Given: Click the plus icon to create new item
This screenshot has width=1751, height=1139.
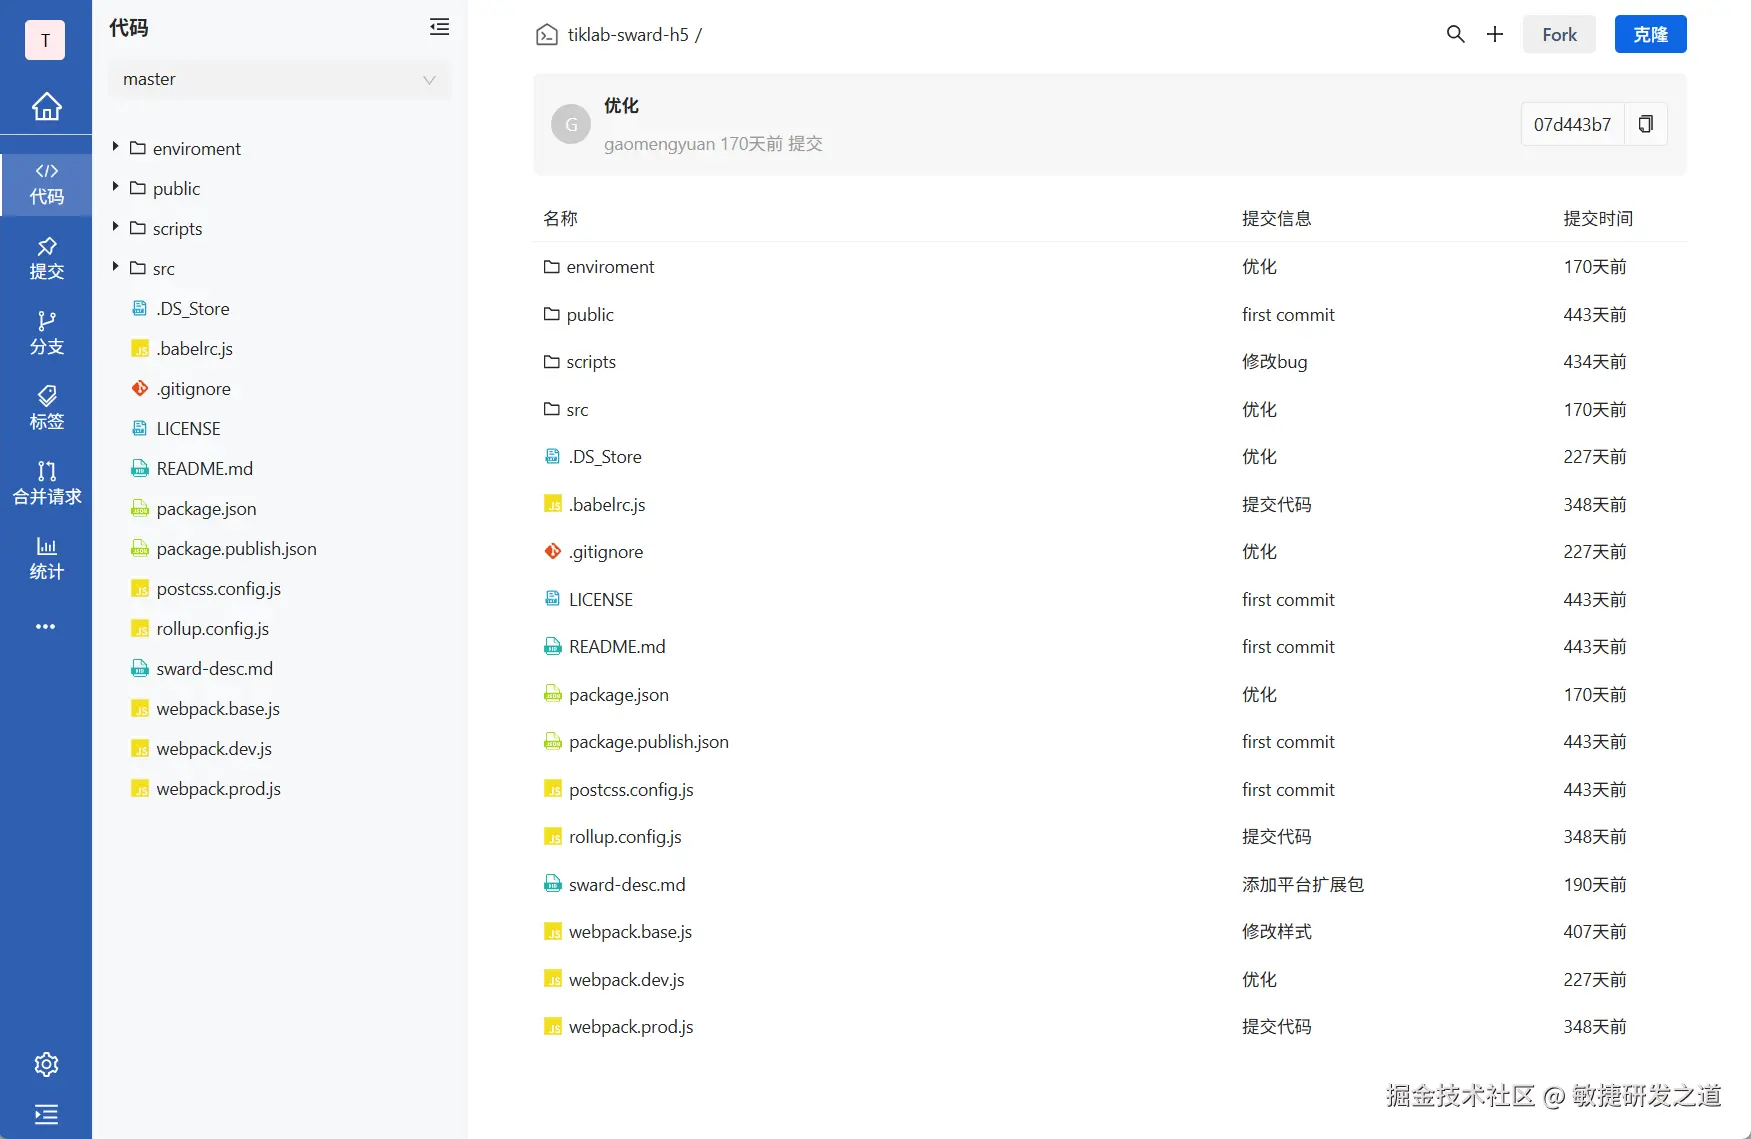Looking at the screenshot, I should point(1494,33).
